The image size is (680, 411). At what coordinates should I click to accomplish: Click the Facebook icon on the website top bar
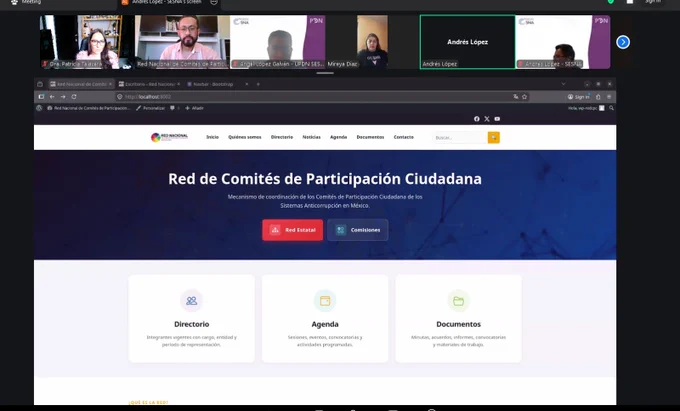pyautogui.click(x=477, y=119)
